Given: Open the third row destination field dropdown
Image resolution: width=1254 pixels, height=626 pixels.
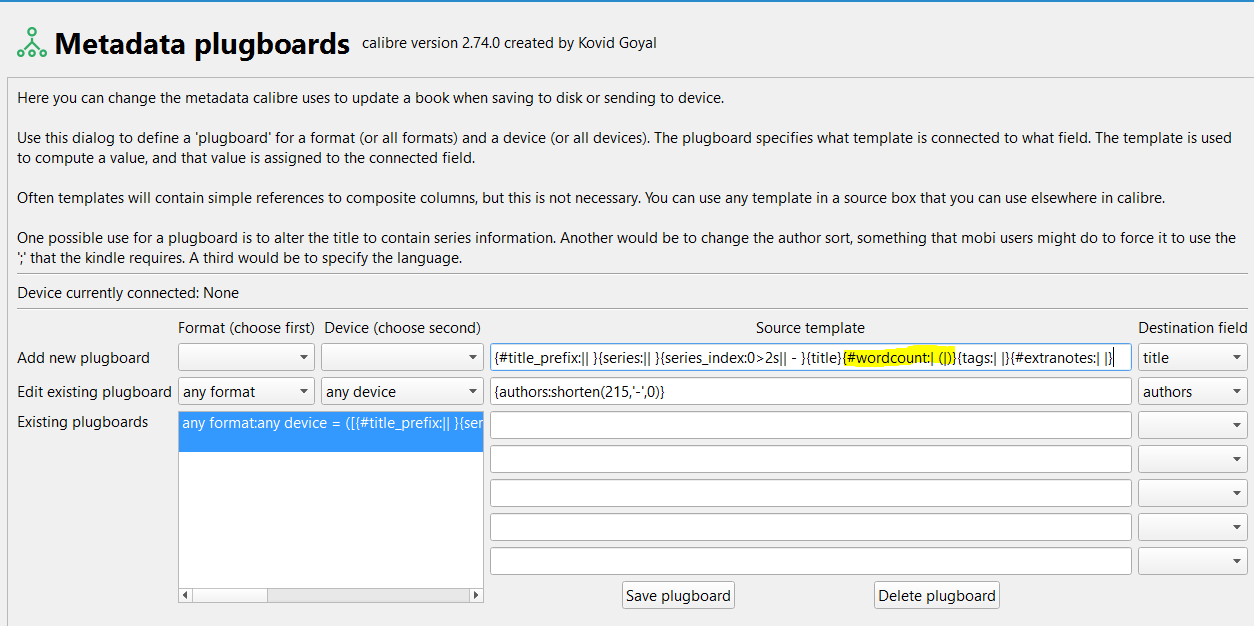Looking at the screenshot, I should pyautogui.click(x=1192, y=425).
